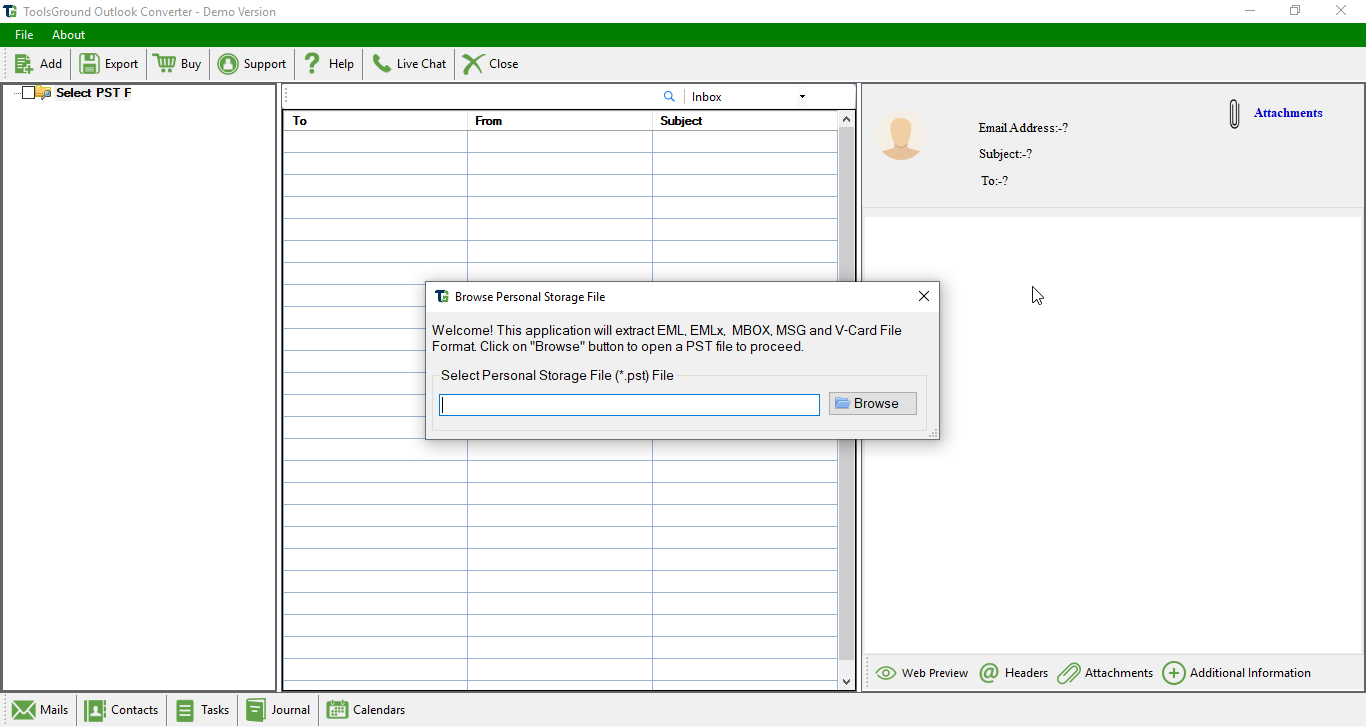Click the mail list scrollbar down arrow
The width and height of the screenshot is (1366, 728).
[847, 681]
